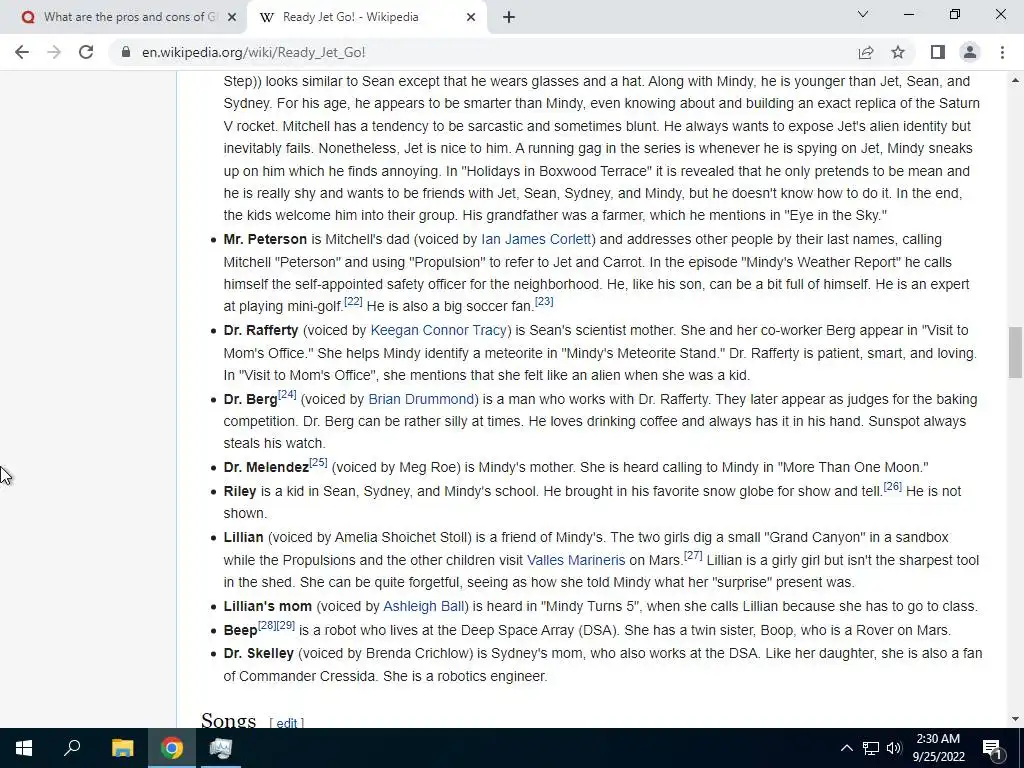Bookmark this page with the star icon
This screenshot has width=1024, height=768.
pyautogui.click(x=898, y=52)
